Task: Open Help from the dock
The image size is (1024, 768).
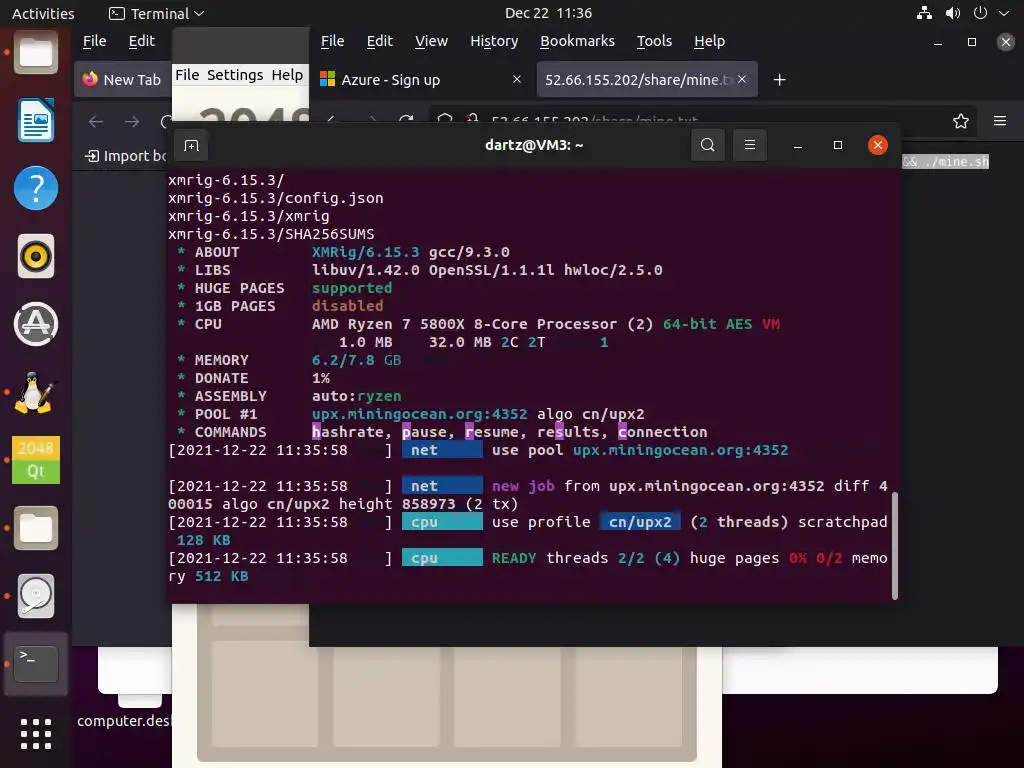Action: 36,188
